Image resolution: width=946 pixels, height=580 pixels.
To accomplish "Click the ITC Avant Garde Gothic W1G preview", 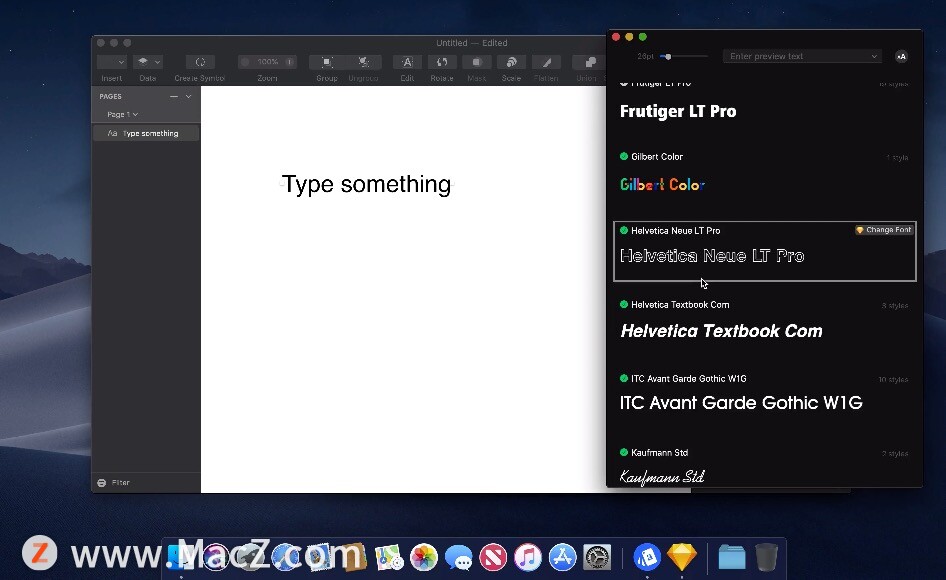I will pos(741,403).
